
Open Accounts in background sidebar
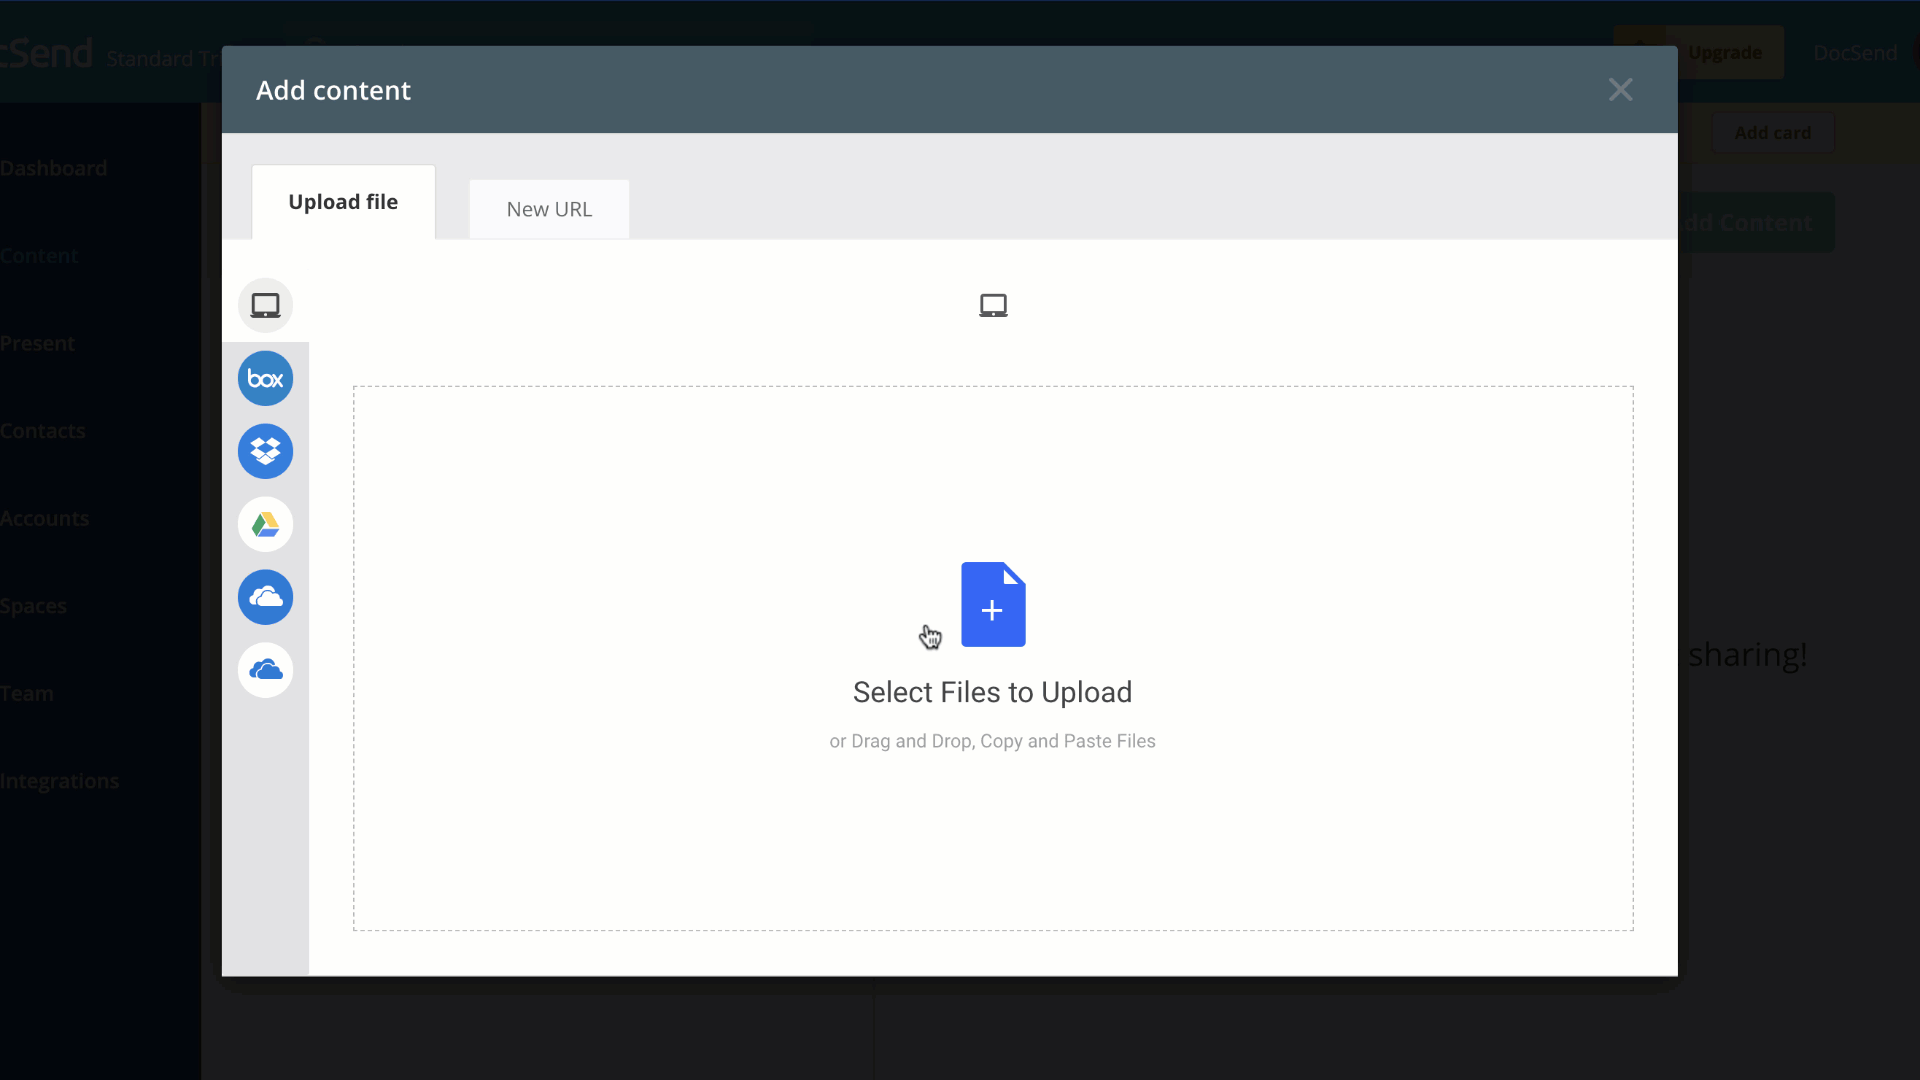click(45, 518)
